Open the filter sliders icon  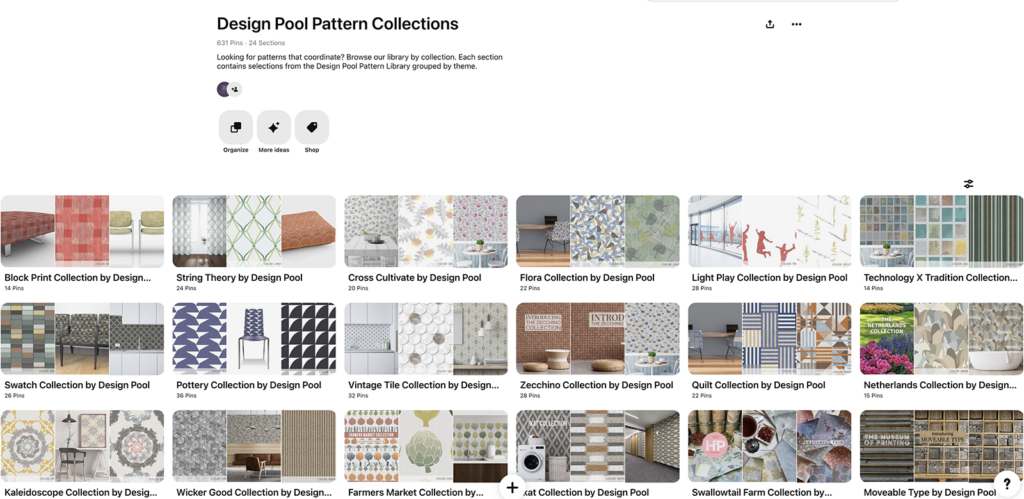click(x=968, y=184)
